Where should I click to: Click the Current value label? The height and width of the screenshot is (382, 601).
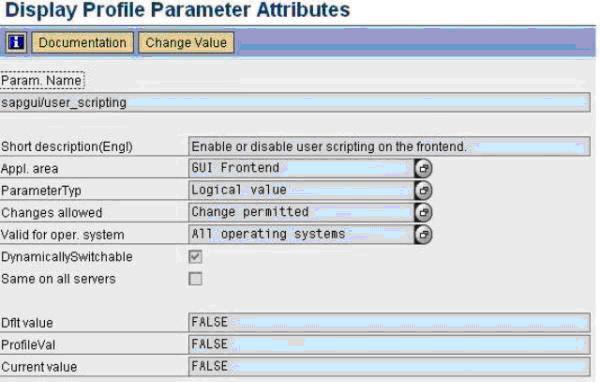click(39, 367)
